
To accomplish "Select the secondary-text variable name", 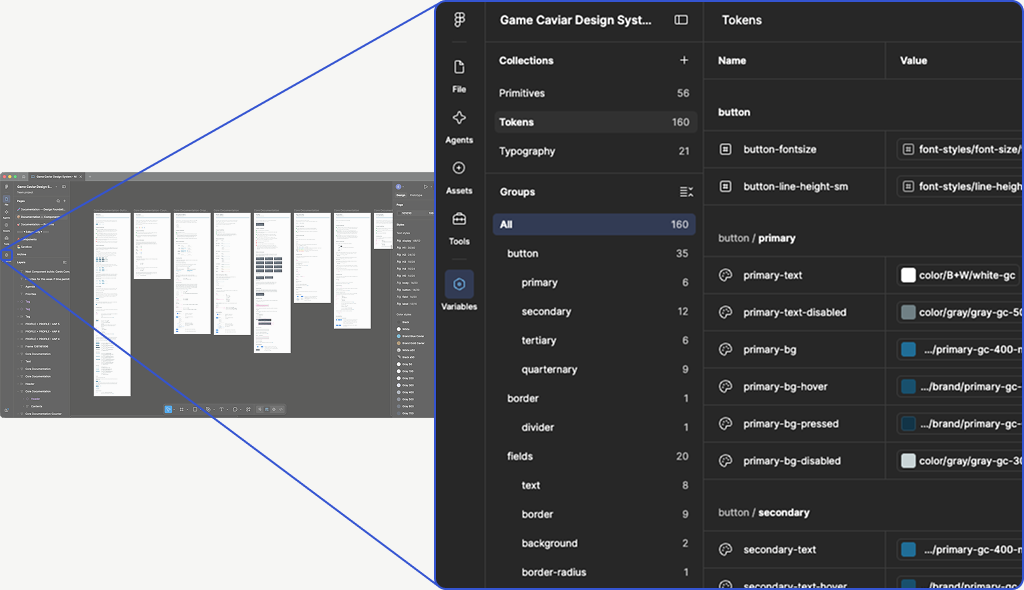I will [780, 549].
